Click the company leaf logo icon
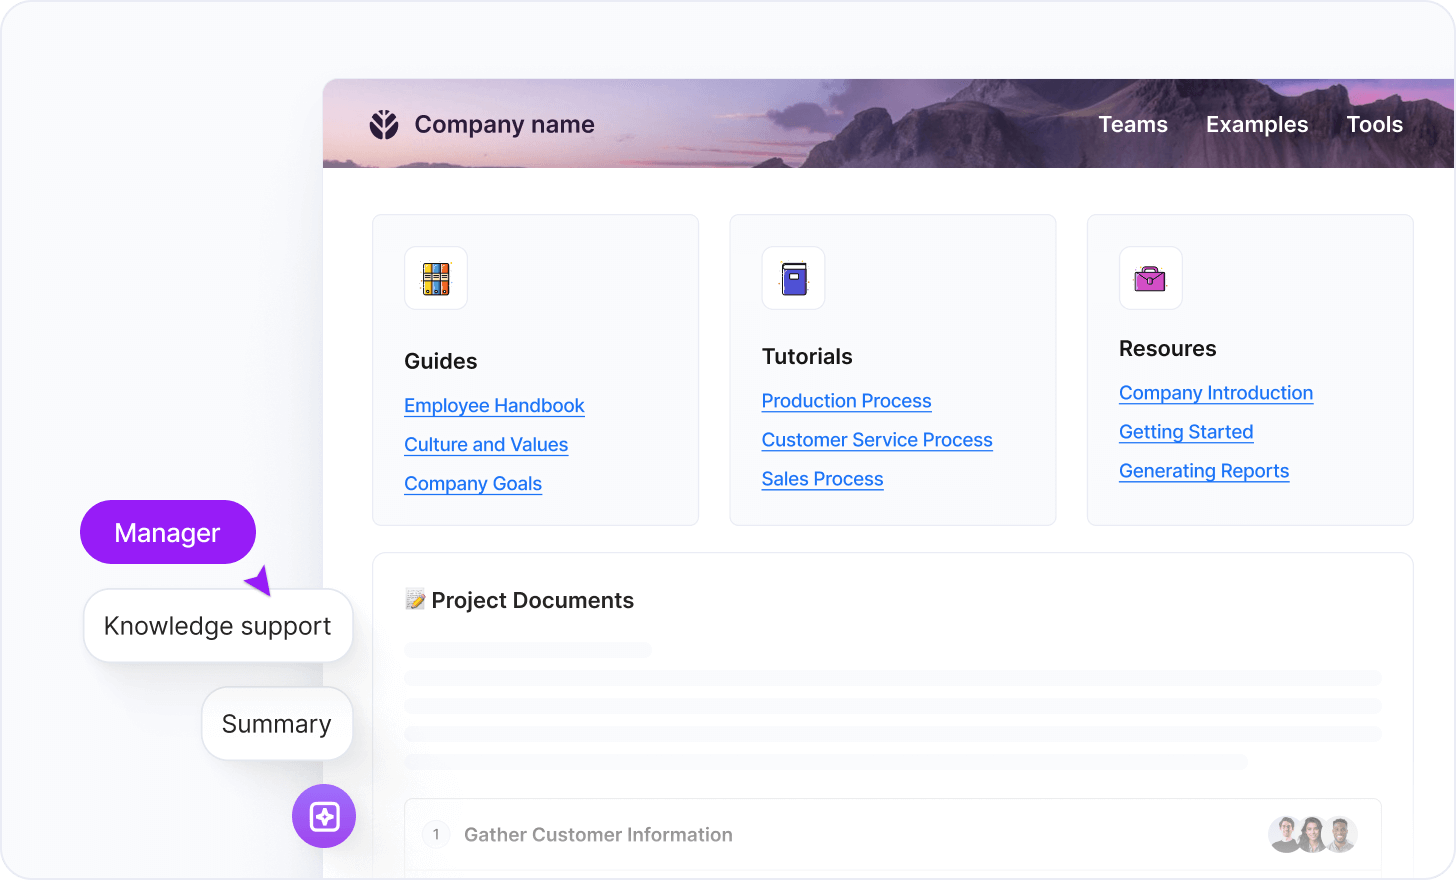 pyautogui.click(x=384, y=124)
